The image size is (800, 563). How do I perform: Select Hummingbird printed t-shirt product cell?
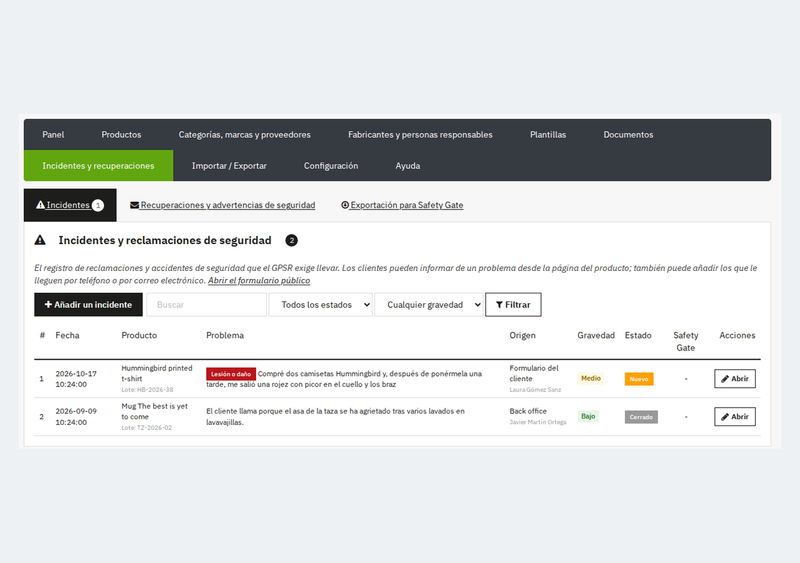[157, 373]
